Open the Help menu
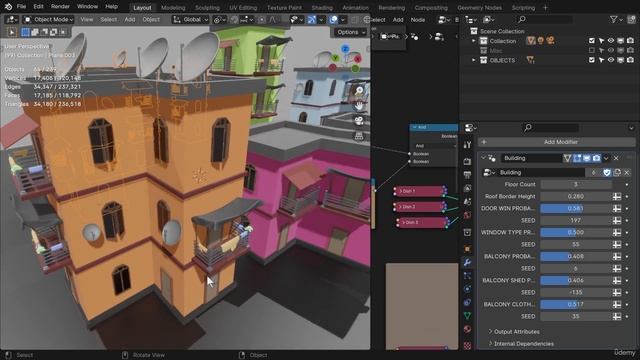This screenshot has height=360, width=640. coord(111,7)
